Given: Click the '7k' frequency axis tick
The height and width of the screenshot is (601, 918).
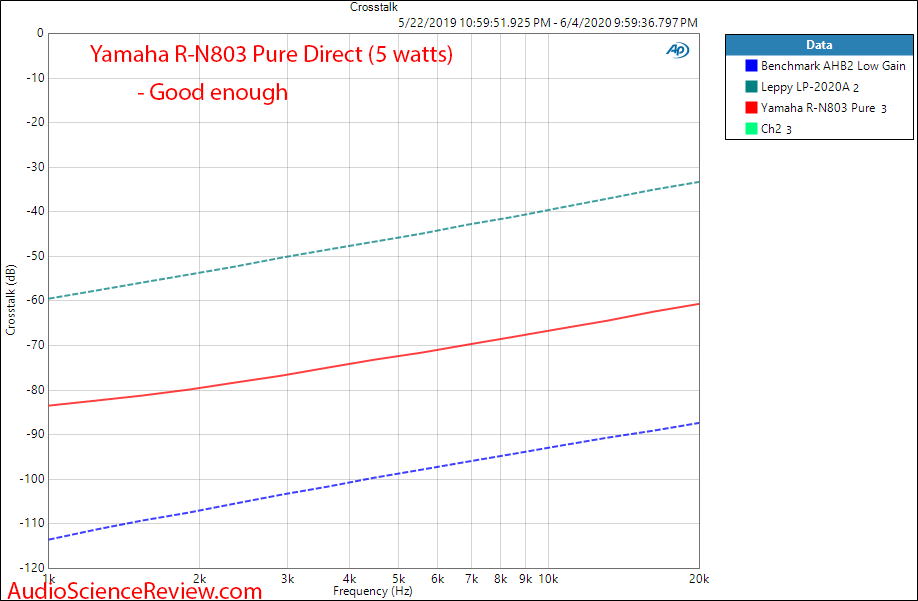Looking at the screenshot, I should pos(471,579).
